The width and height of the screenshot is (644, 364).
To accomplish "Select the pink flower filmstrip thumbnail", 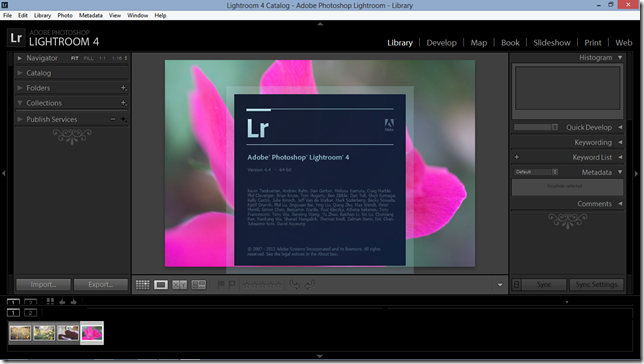I will click(92, 333).
